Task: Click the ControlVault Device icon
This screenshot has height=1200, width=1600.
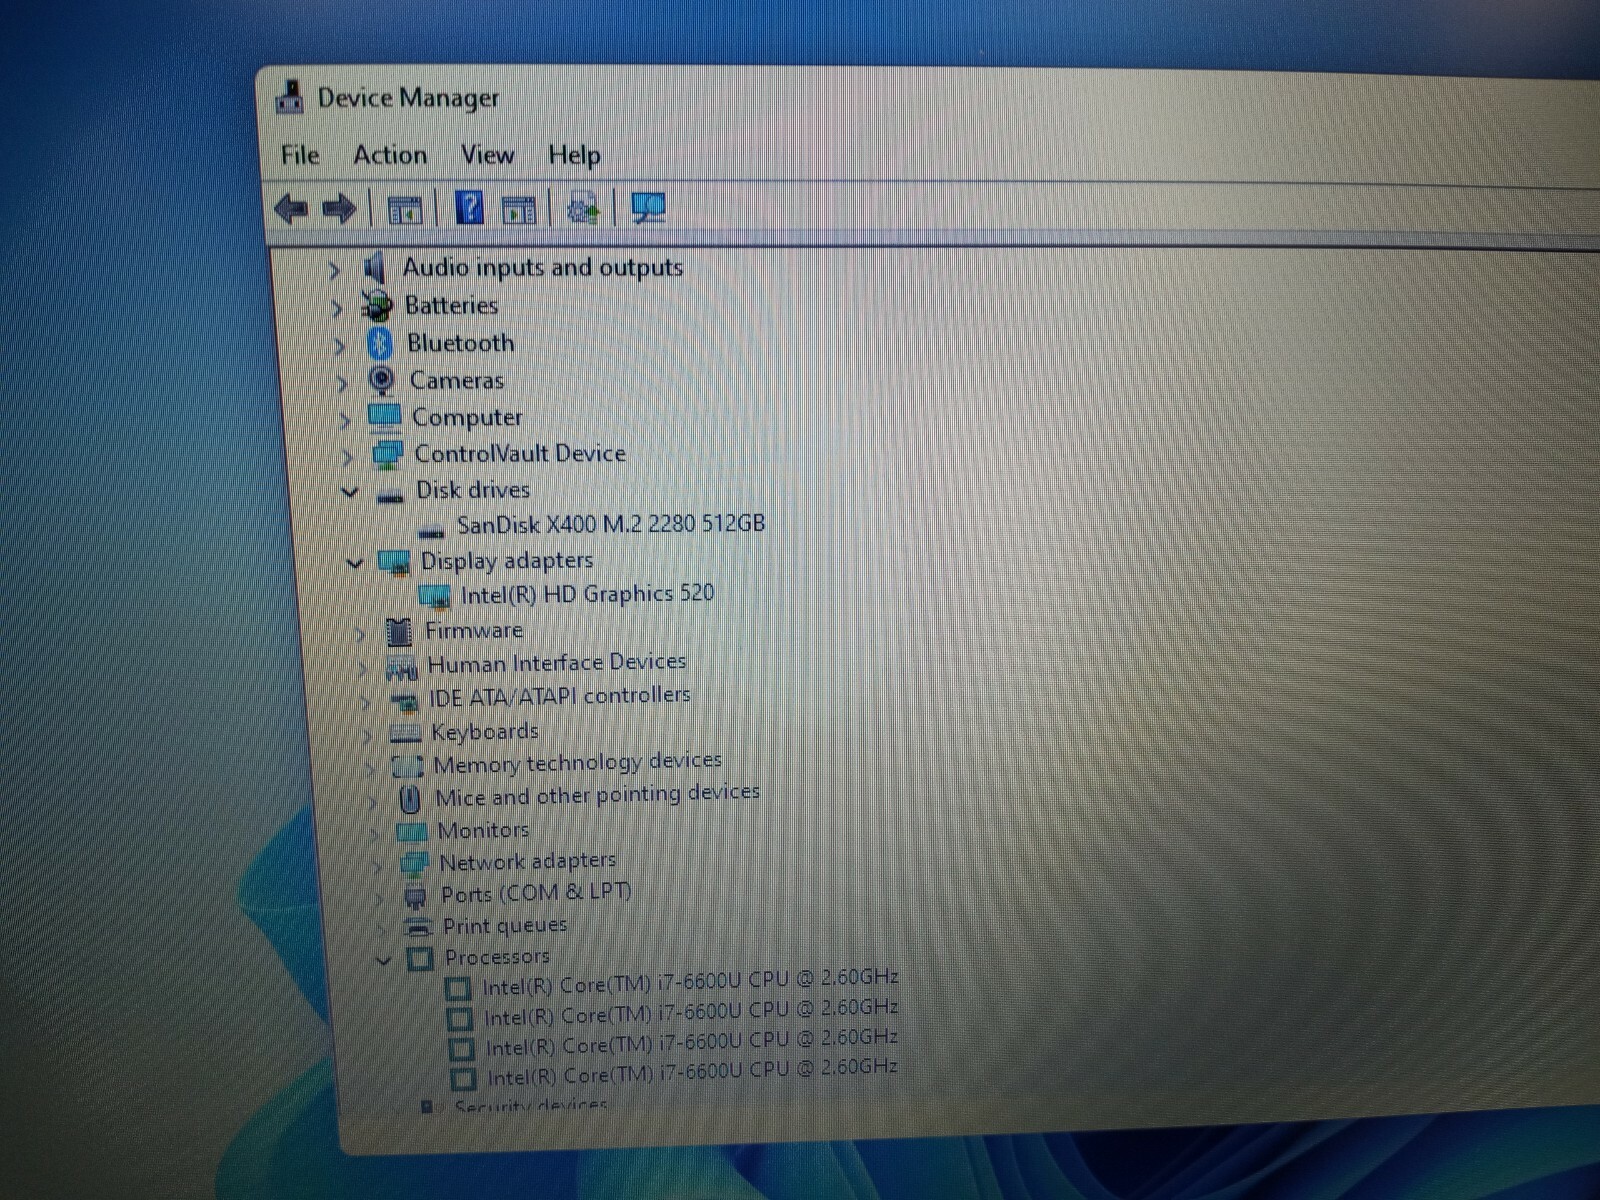Action: (x=387, y=455)
